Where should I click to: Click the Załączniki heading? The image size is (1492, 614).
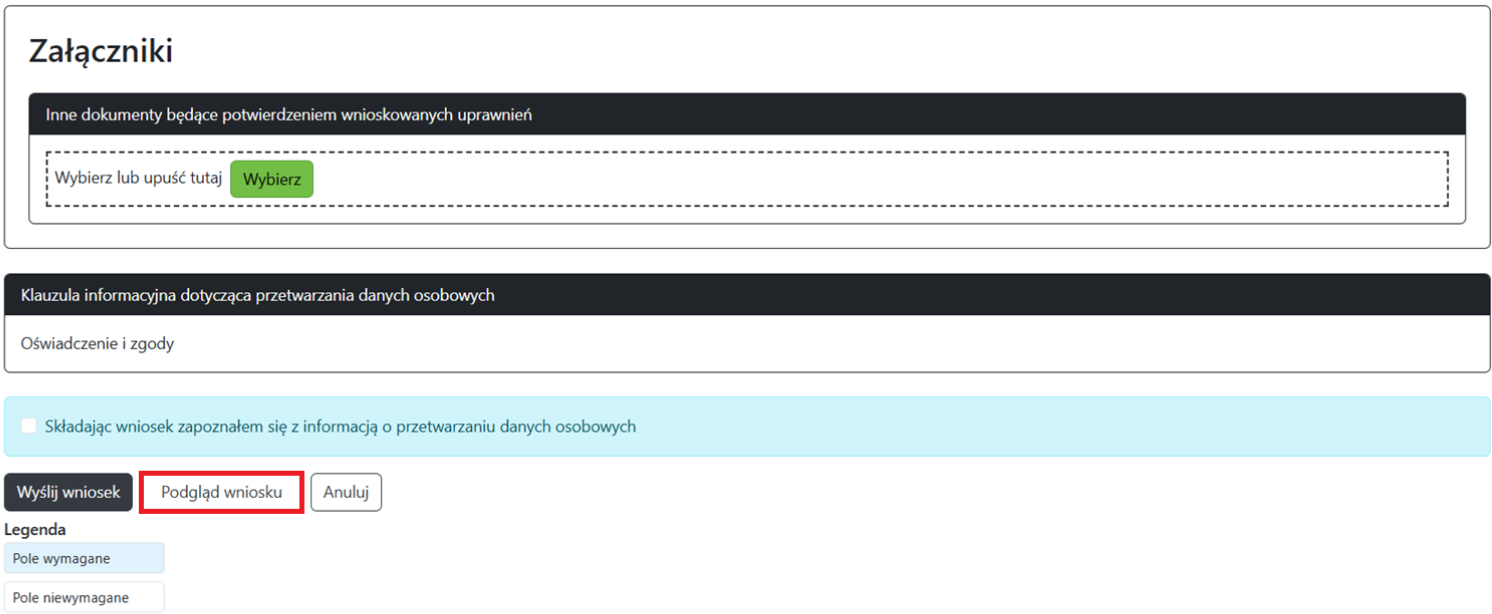[x=101, y=52]
